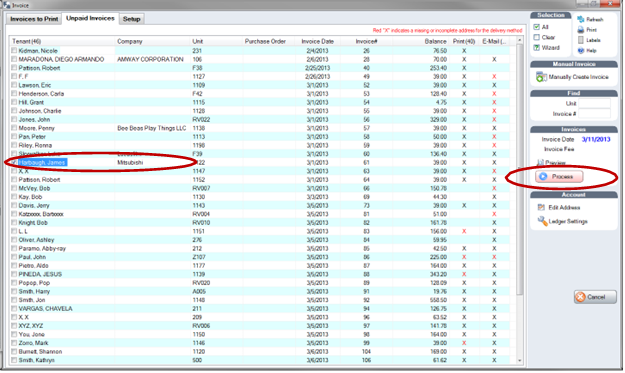Click the Print icon in the right panel
Screen dimensions: 625x373
(x=580, y=30)
